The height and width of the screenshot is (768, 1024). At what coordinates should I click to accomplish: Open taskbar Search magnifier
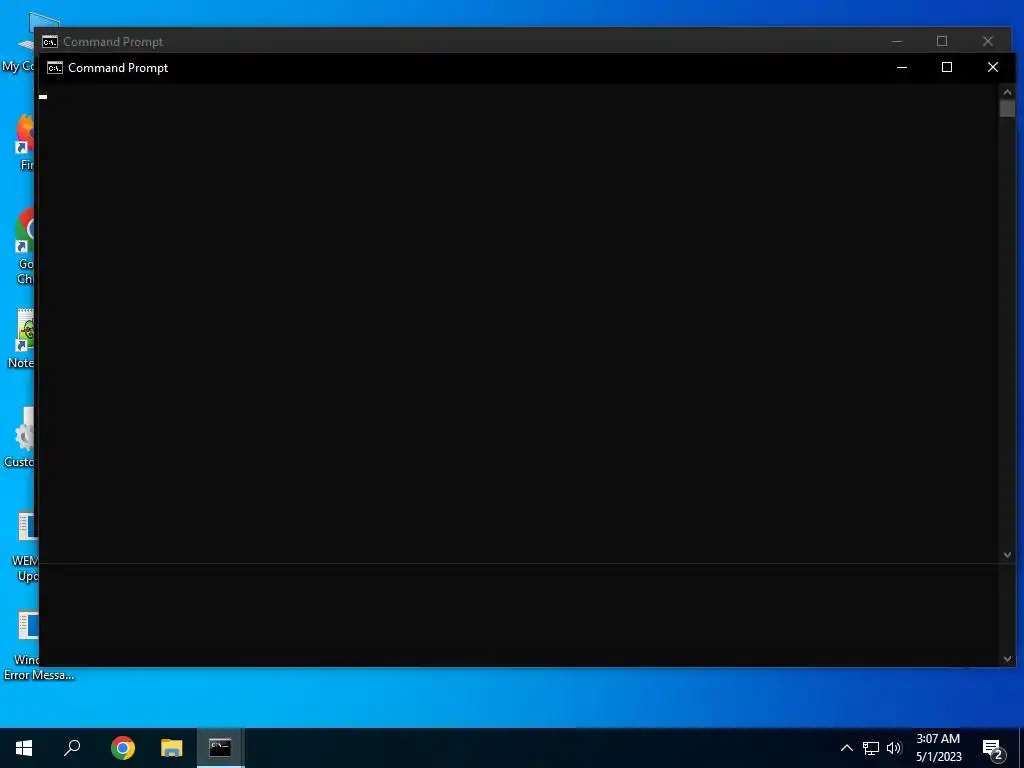coord(72,748)
